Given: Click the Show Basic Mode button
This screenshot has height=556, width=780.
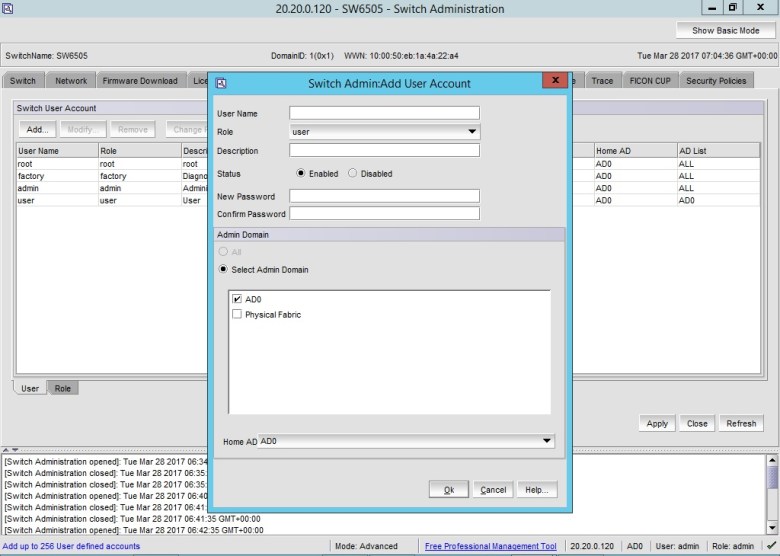Looking at the screenshot, I should point(726,31).
